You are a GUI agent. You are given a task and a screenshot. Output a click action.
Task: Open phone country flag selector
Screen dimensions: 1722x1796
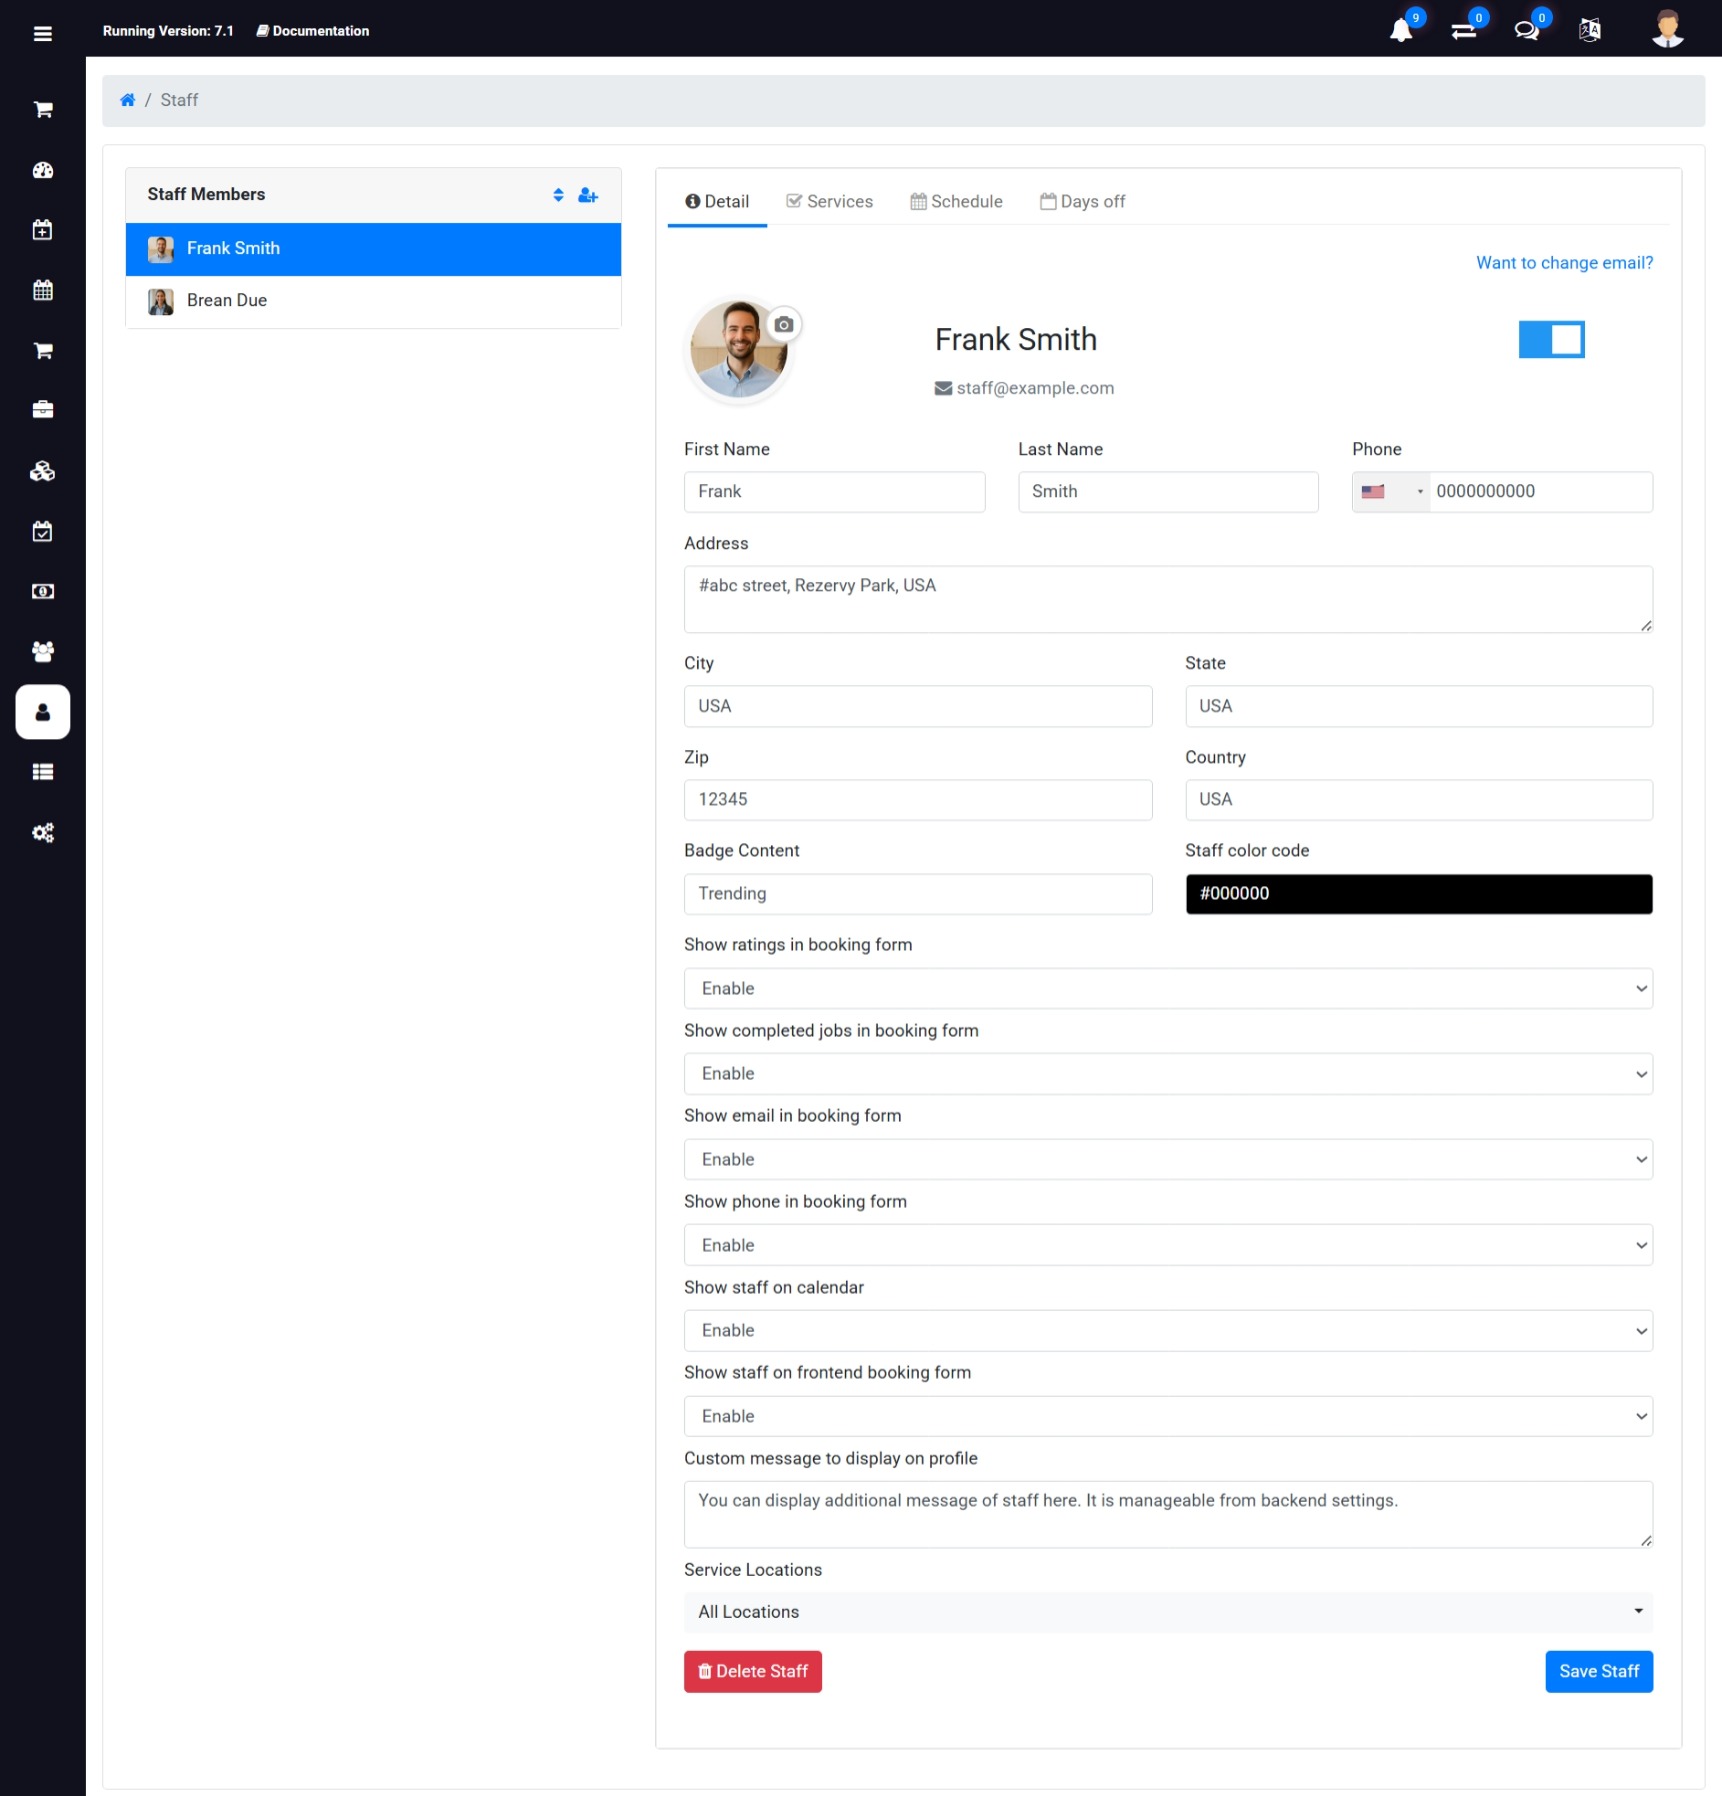click(1390, 492)
